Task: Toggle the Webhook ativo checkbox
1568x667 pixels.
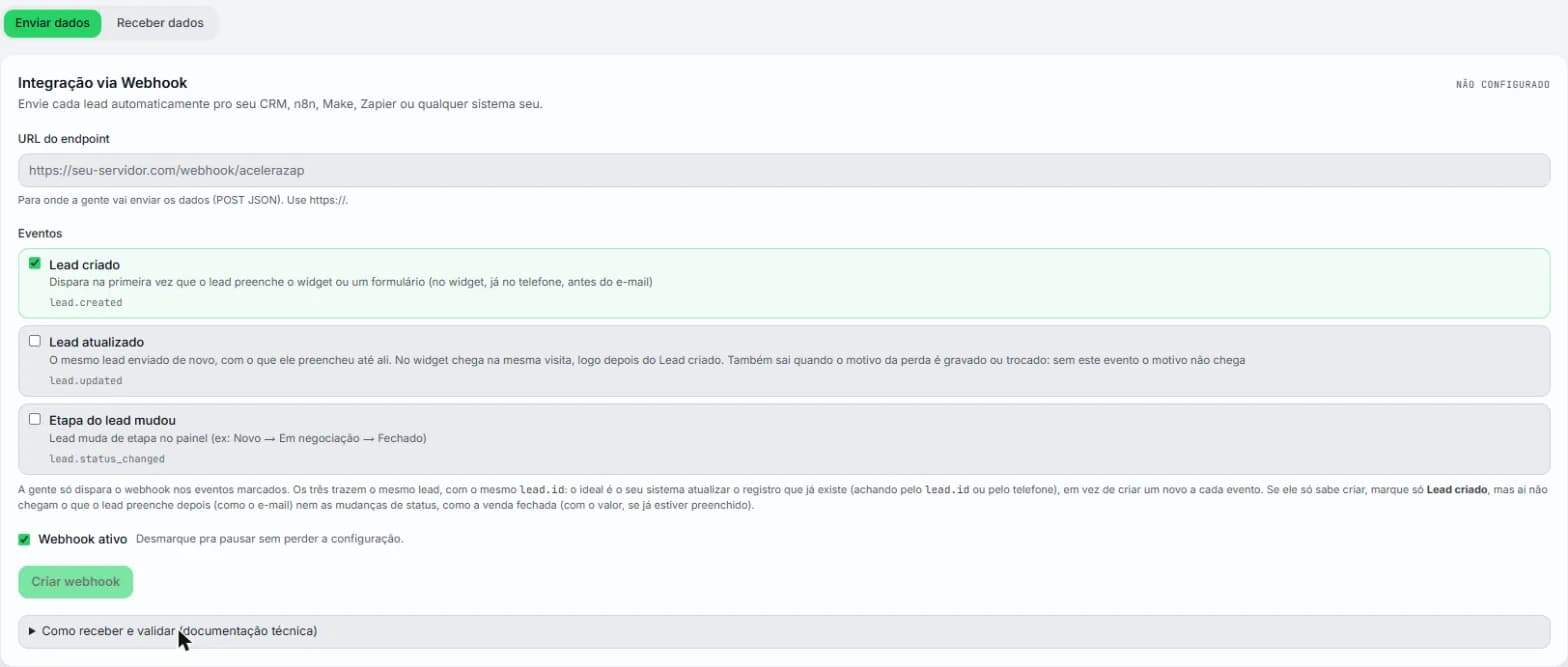Action: coord(24,540)
